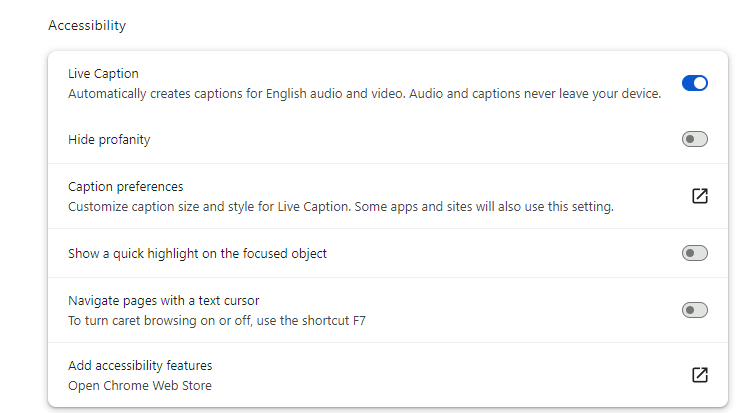This screenshot has width=749, height=413.
Task: Toggle quick highlight on focused object
Action: tap(694, 253)
